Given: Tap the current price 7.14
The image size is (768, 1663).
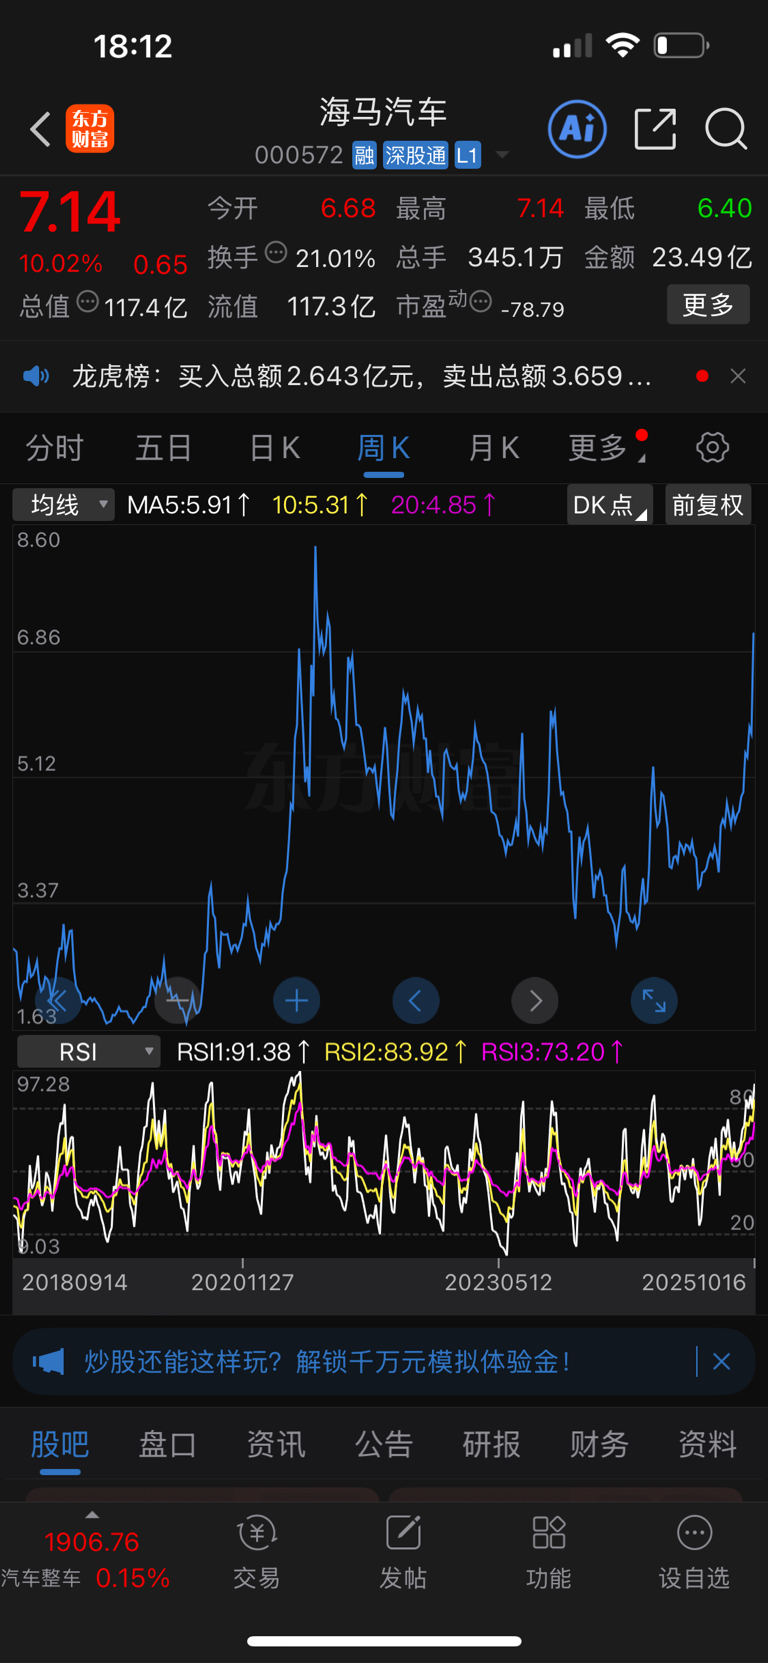Looking at the screenshot, I should pos(70,212).
